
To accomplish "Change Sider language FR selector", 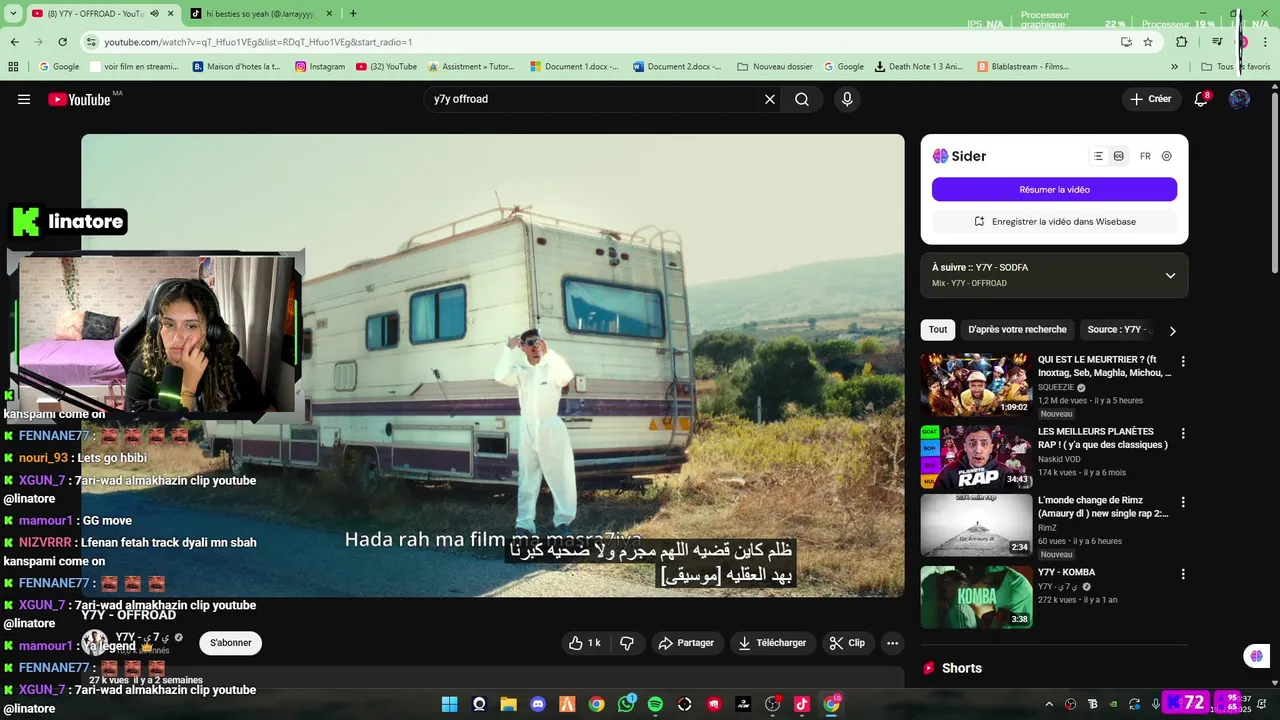I will pos(1145,156).
